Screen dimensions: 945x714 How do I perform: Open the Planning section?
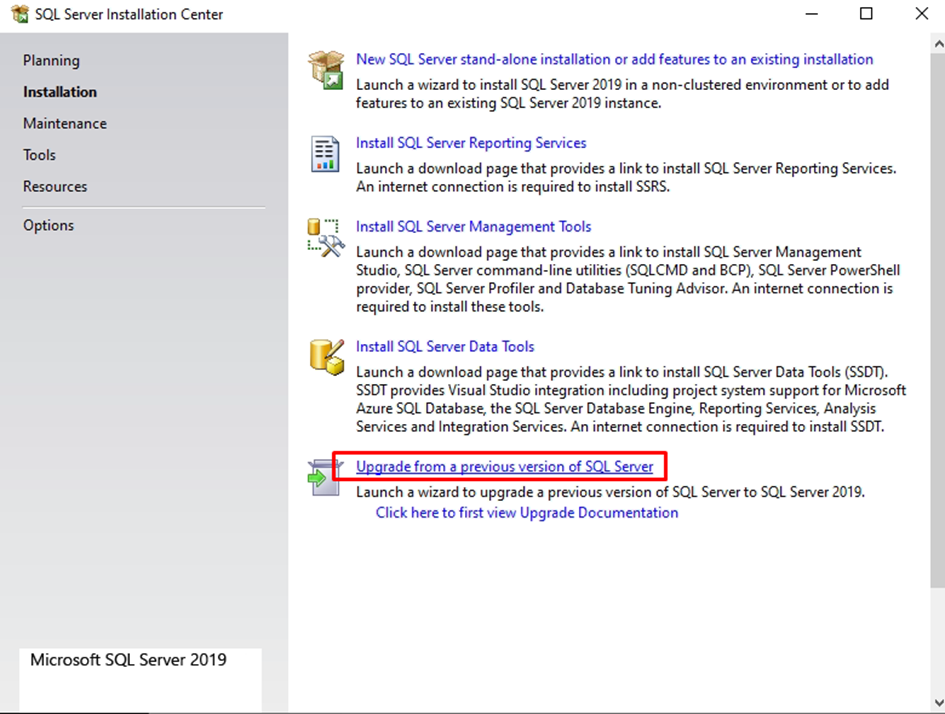(51, 60)
